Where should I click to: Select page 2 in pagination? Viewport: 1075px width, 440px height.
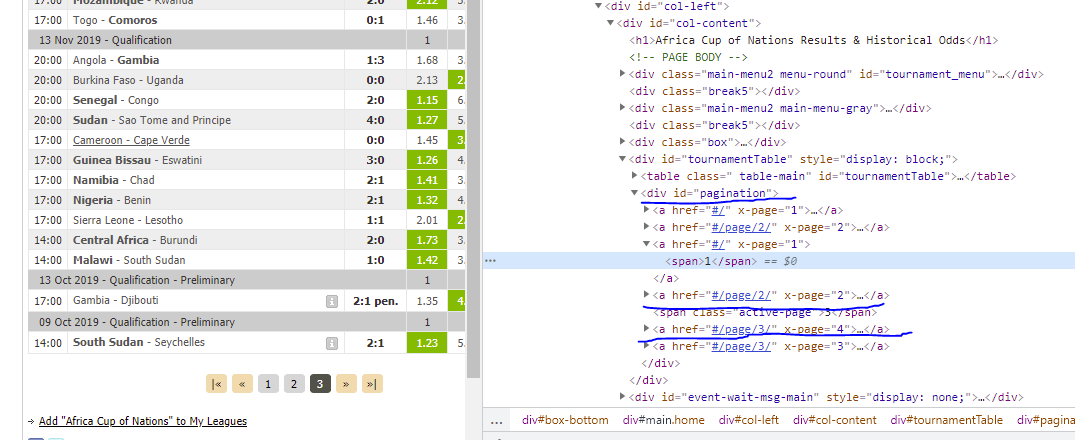[293, 384]
